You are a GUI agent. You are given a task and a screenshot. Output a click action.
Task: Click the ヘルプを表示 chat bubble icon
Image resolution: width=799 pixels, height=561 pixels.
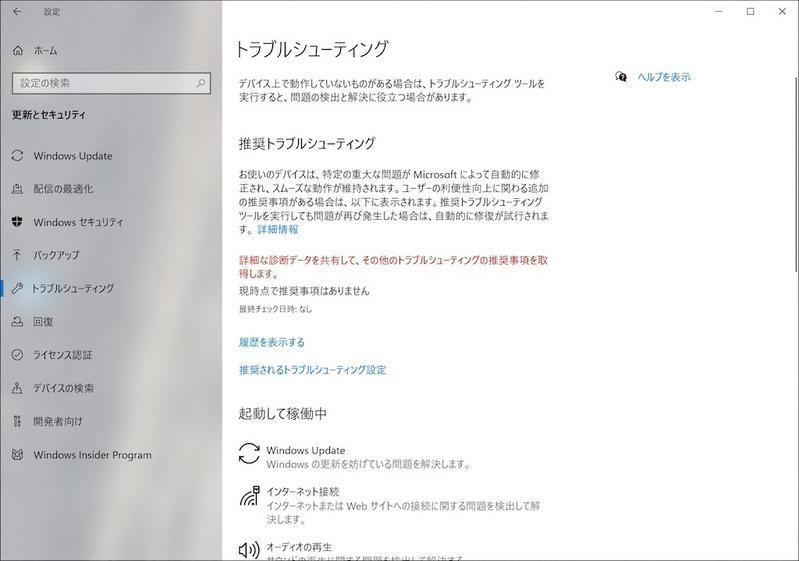[x=621, y=77]
